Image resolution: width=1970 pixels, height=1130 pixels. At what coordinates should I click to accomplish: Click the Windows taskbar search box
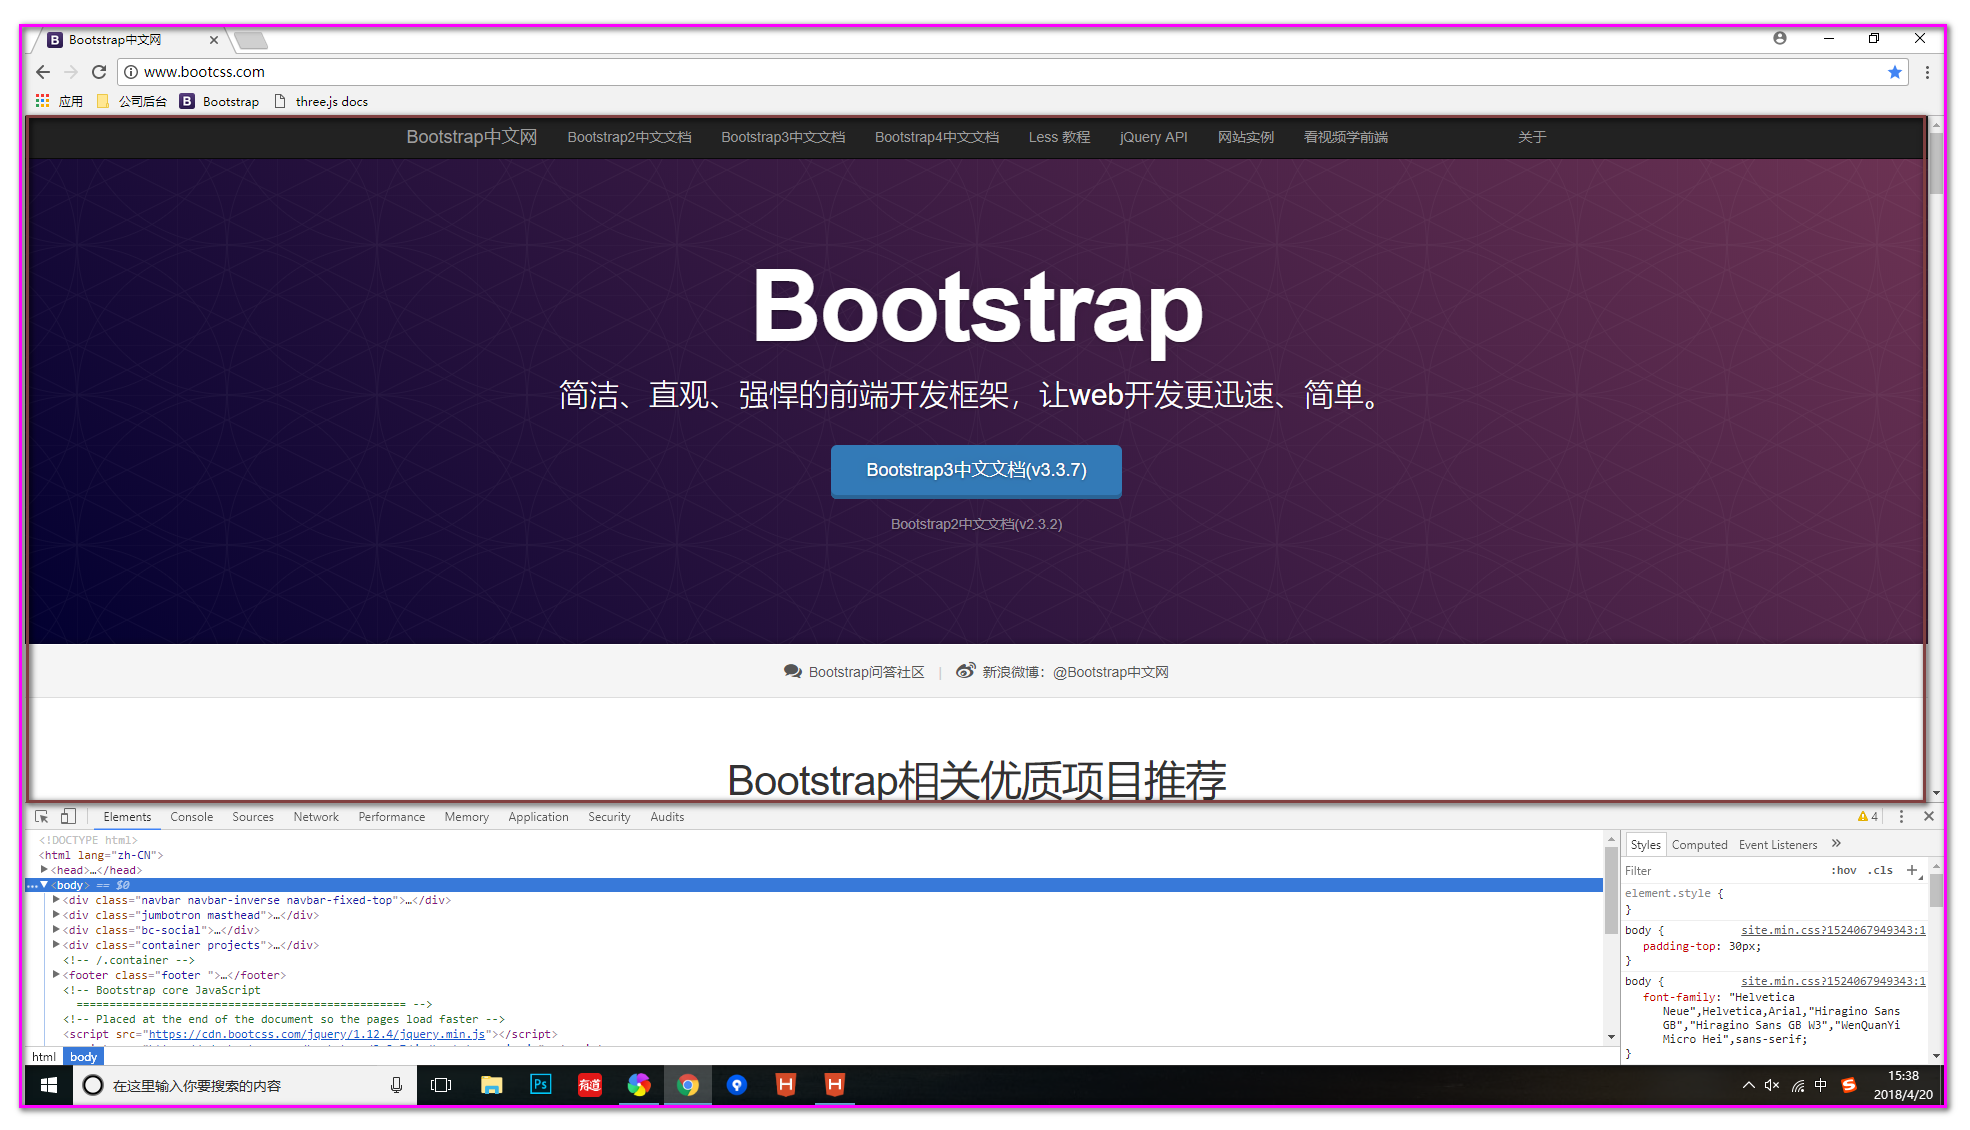(x=245, y=1085)
